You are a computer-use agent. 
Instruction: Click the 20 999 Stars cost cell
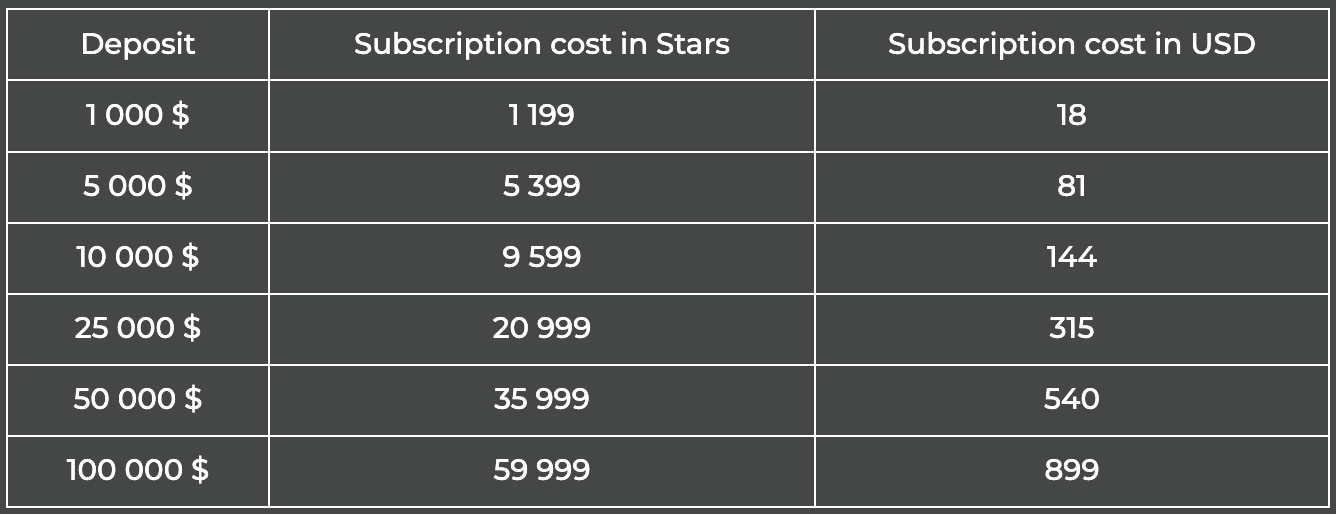click(542, 329)
